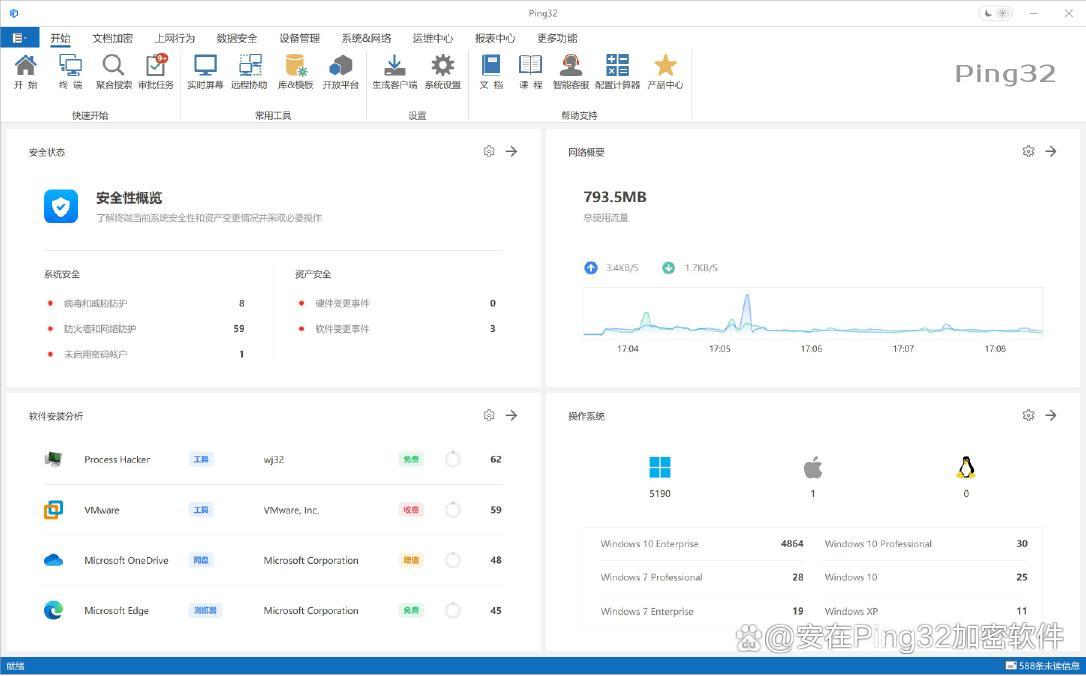Switch theme to light sun mode

pos(1003,13)
